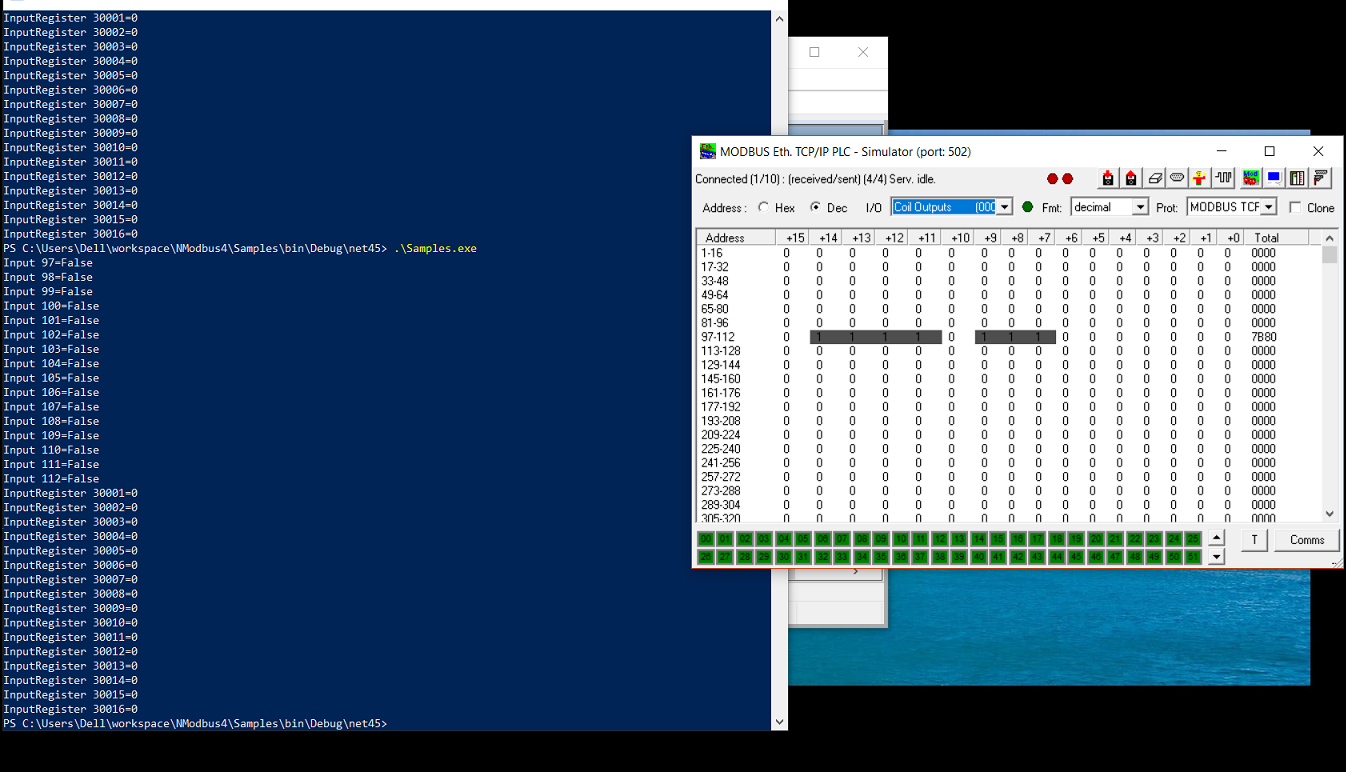Open port settings via the serial connector icon
Screen dimensions: 1346x772
(x=1177, y=177)
